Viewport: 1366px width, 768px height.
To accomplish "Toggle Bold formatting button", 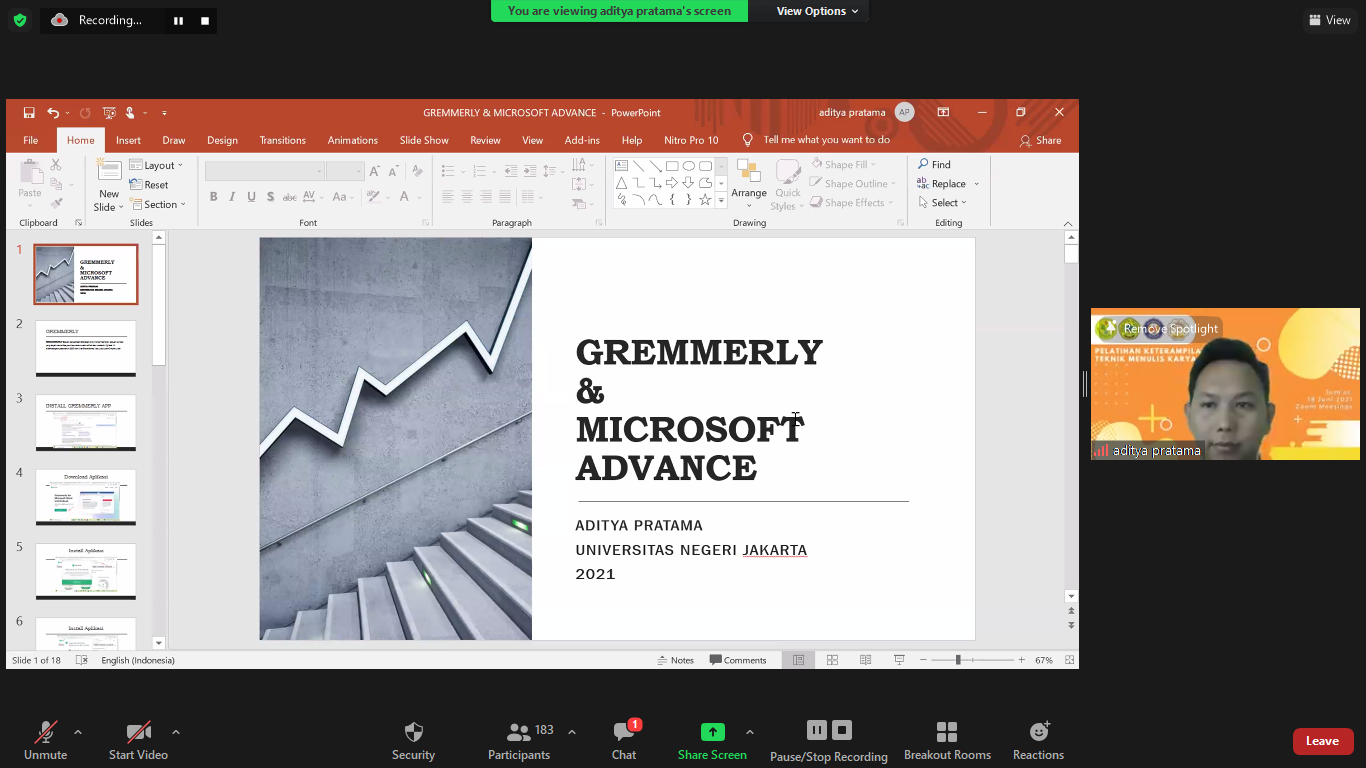I will point(213,197).
